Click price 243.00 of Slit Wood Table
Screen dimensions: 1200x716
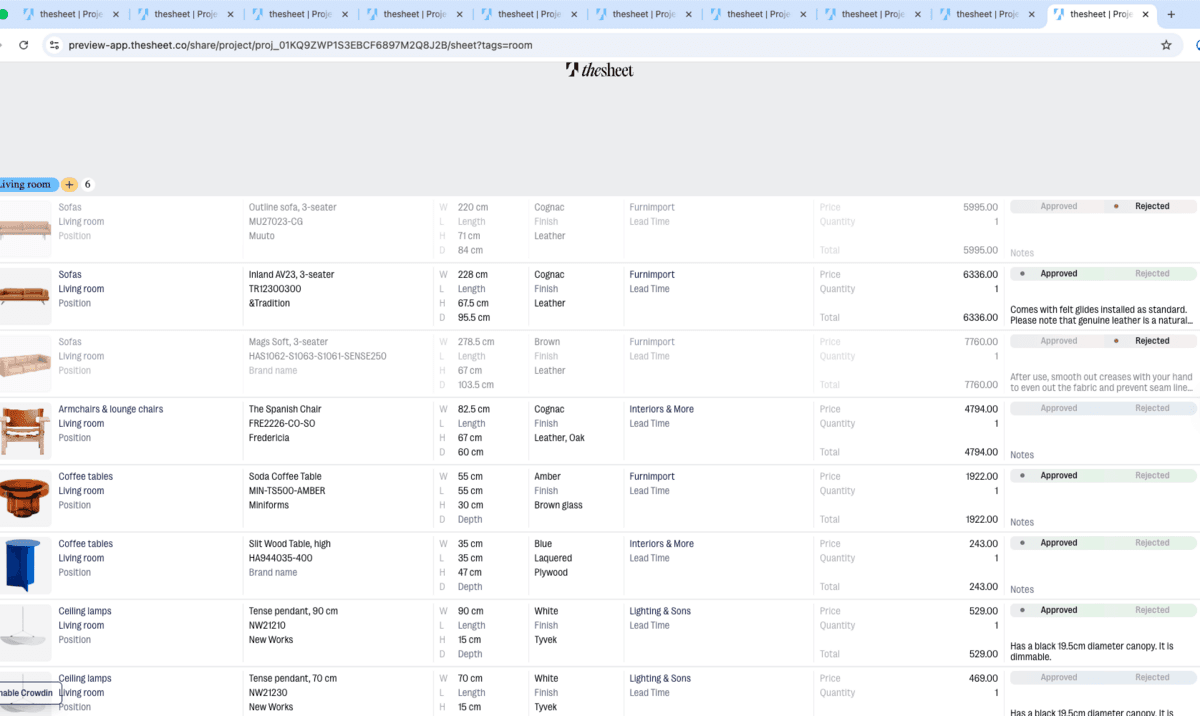tap(984, 543)
